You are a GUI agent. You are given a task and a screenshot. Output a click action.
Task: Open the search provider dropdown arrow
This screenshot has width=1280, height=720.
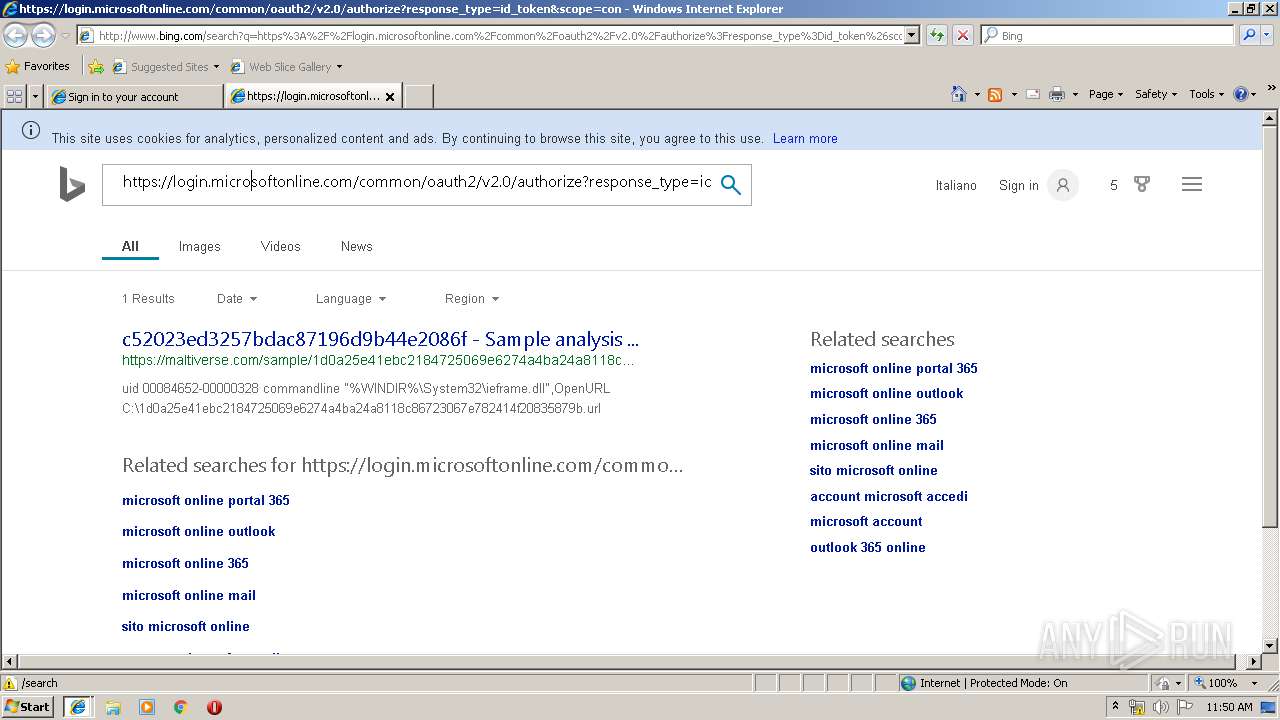[x=1269, y=35]
